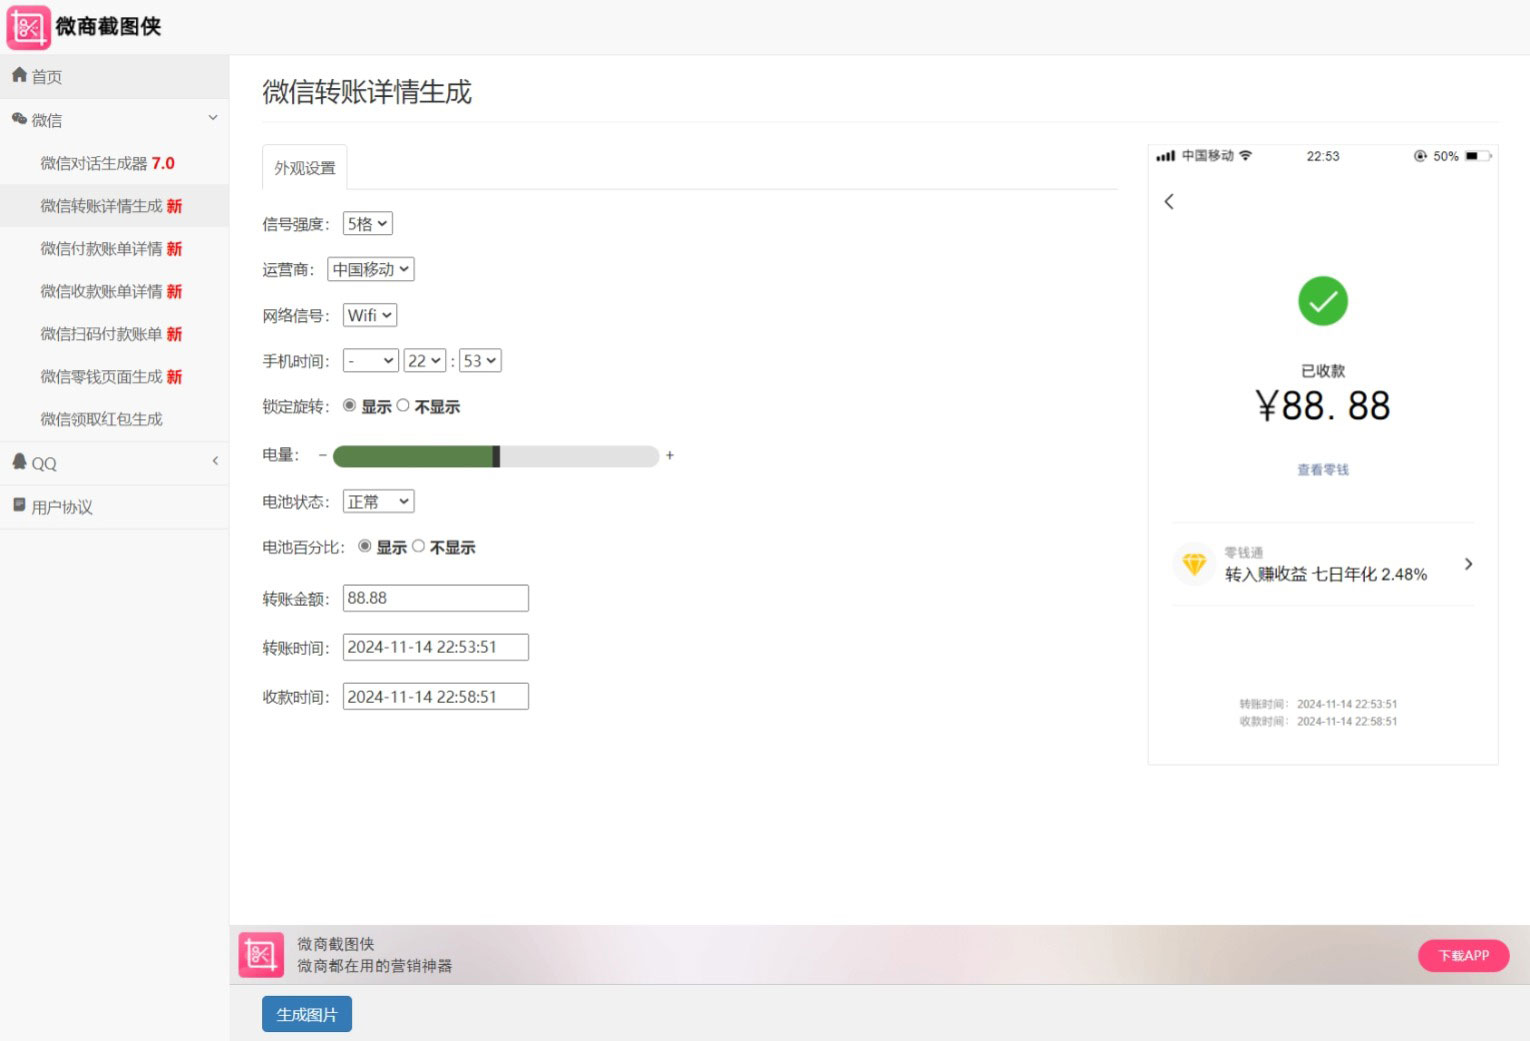Click the grey unfilled part of 电量 slider
Image resolution: width=1530 pixels, height=1041 pixels.
[x=580, y=456]
